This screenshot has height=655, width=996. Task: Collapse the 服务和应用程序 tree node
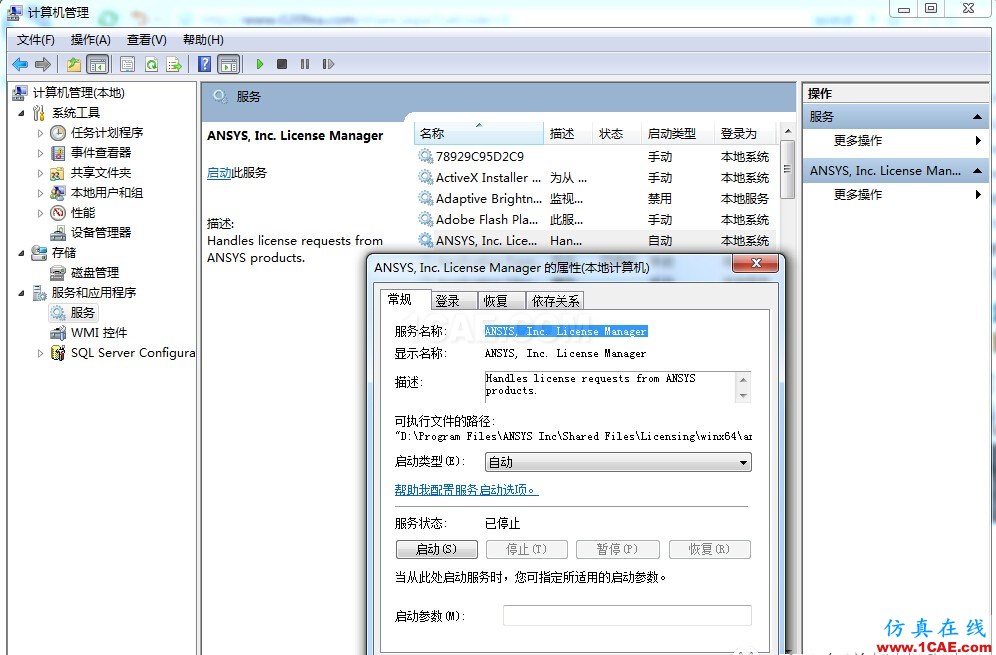(21, 293)
